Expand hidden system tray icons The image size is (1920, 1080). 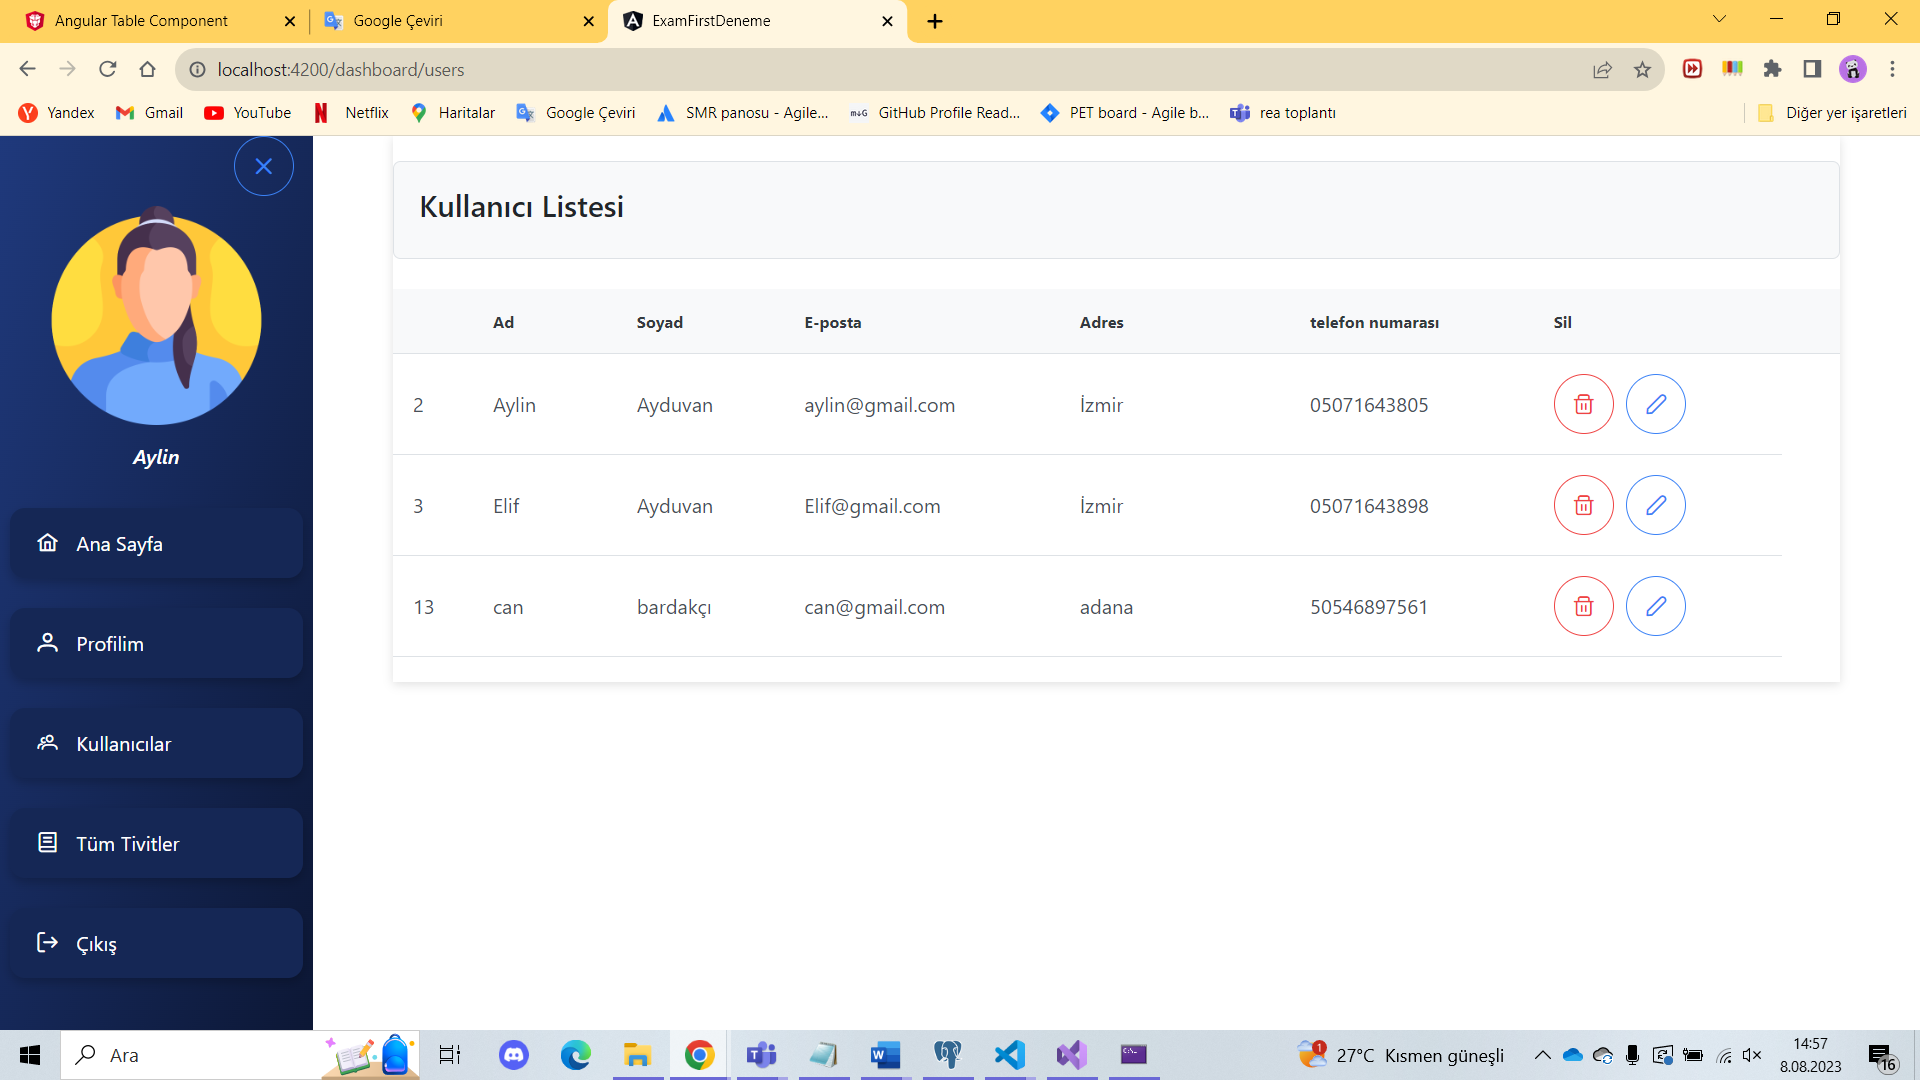point(1541,1055)
